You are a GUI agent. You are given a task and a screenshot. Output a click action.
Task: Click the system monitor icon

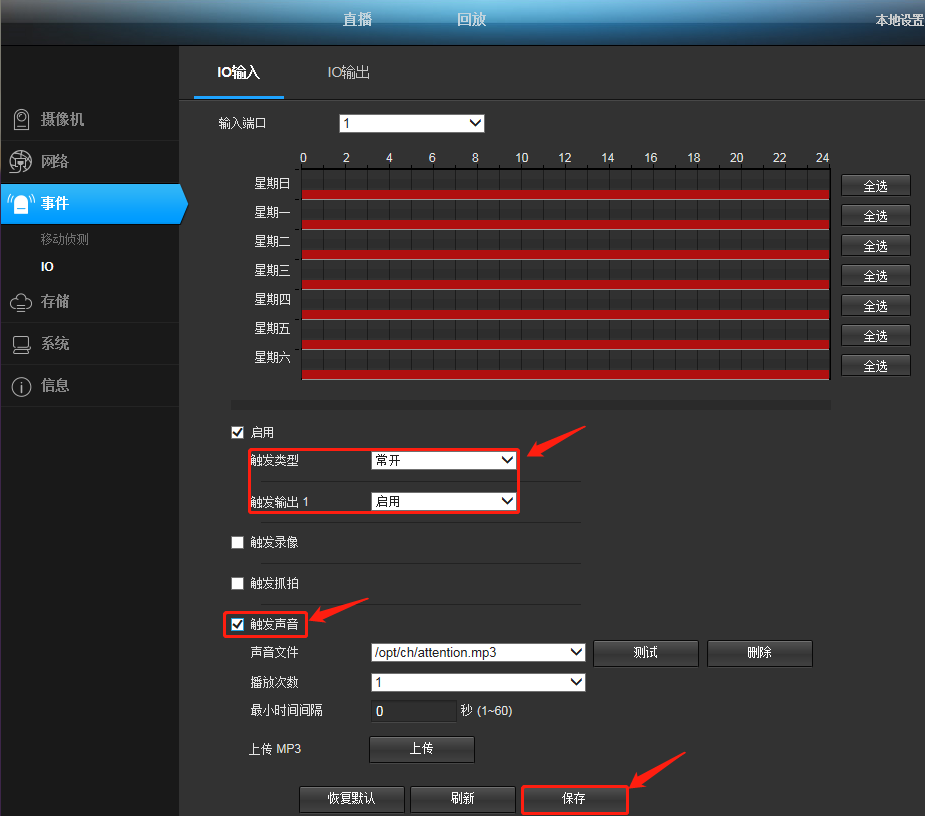click(21, 344)
